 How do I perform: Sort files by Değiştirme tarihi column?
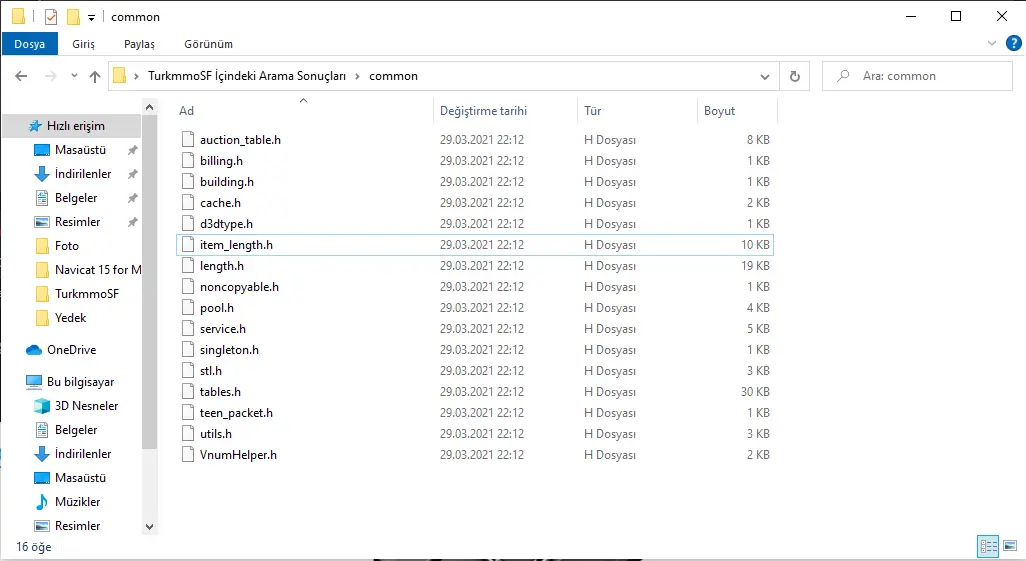[483, 111]
